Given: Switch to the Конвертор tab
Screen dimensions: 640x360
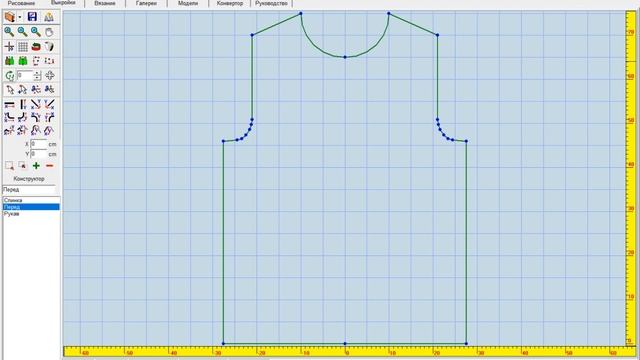Looking at the screenshot, I should 230,3.
